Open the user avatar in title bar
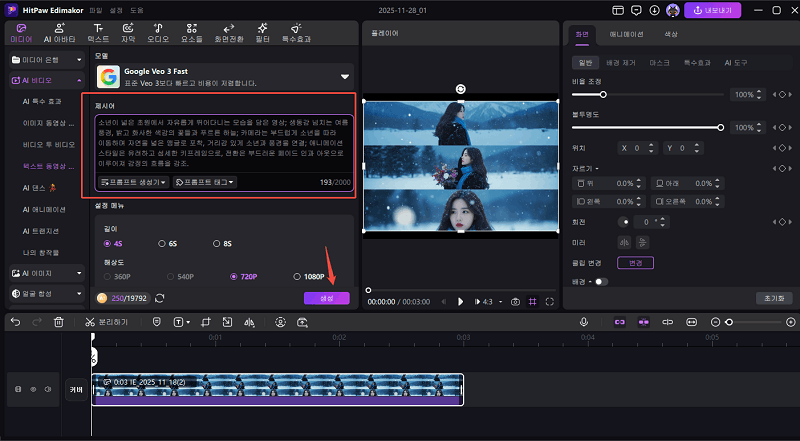The width and height of the screenshot is (800, 441). point(673,10)
